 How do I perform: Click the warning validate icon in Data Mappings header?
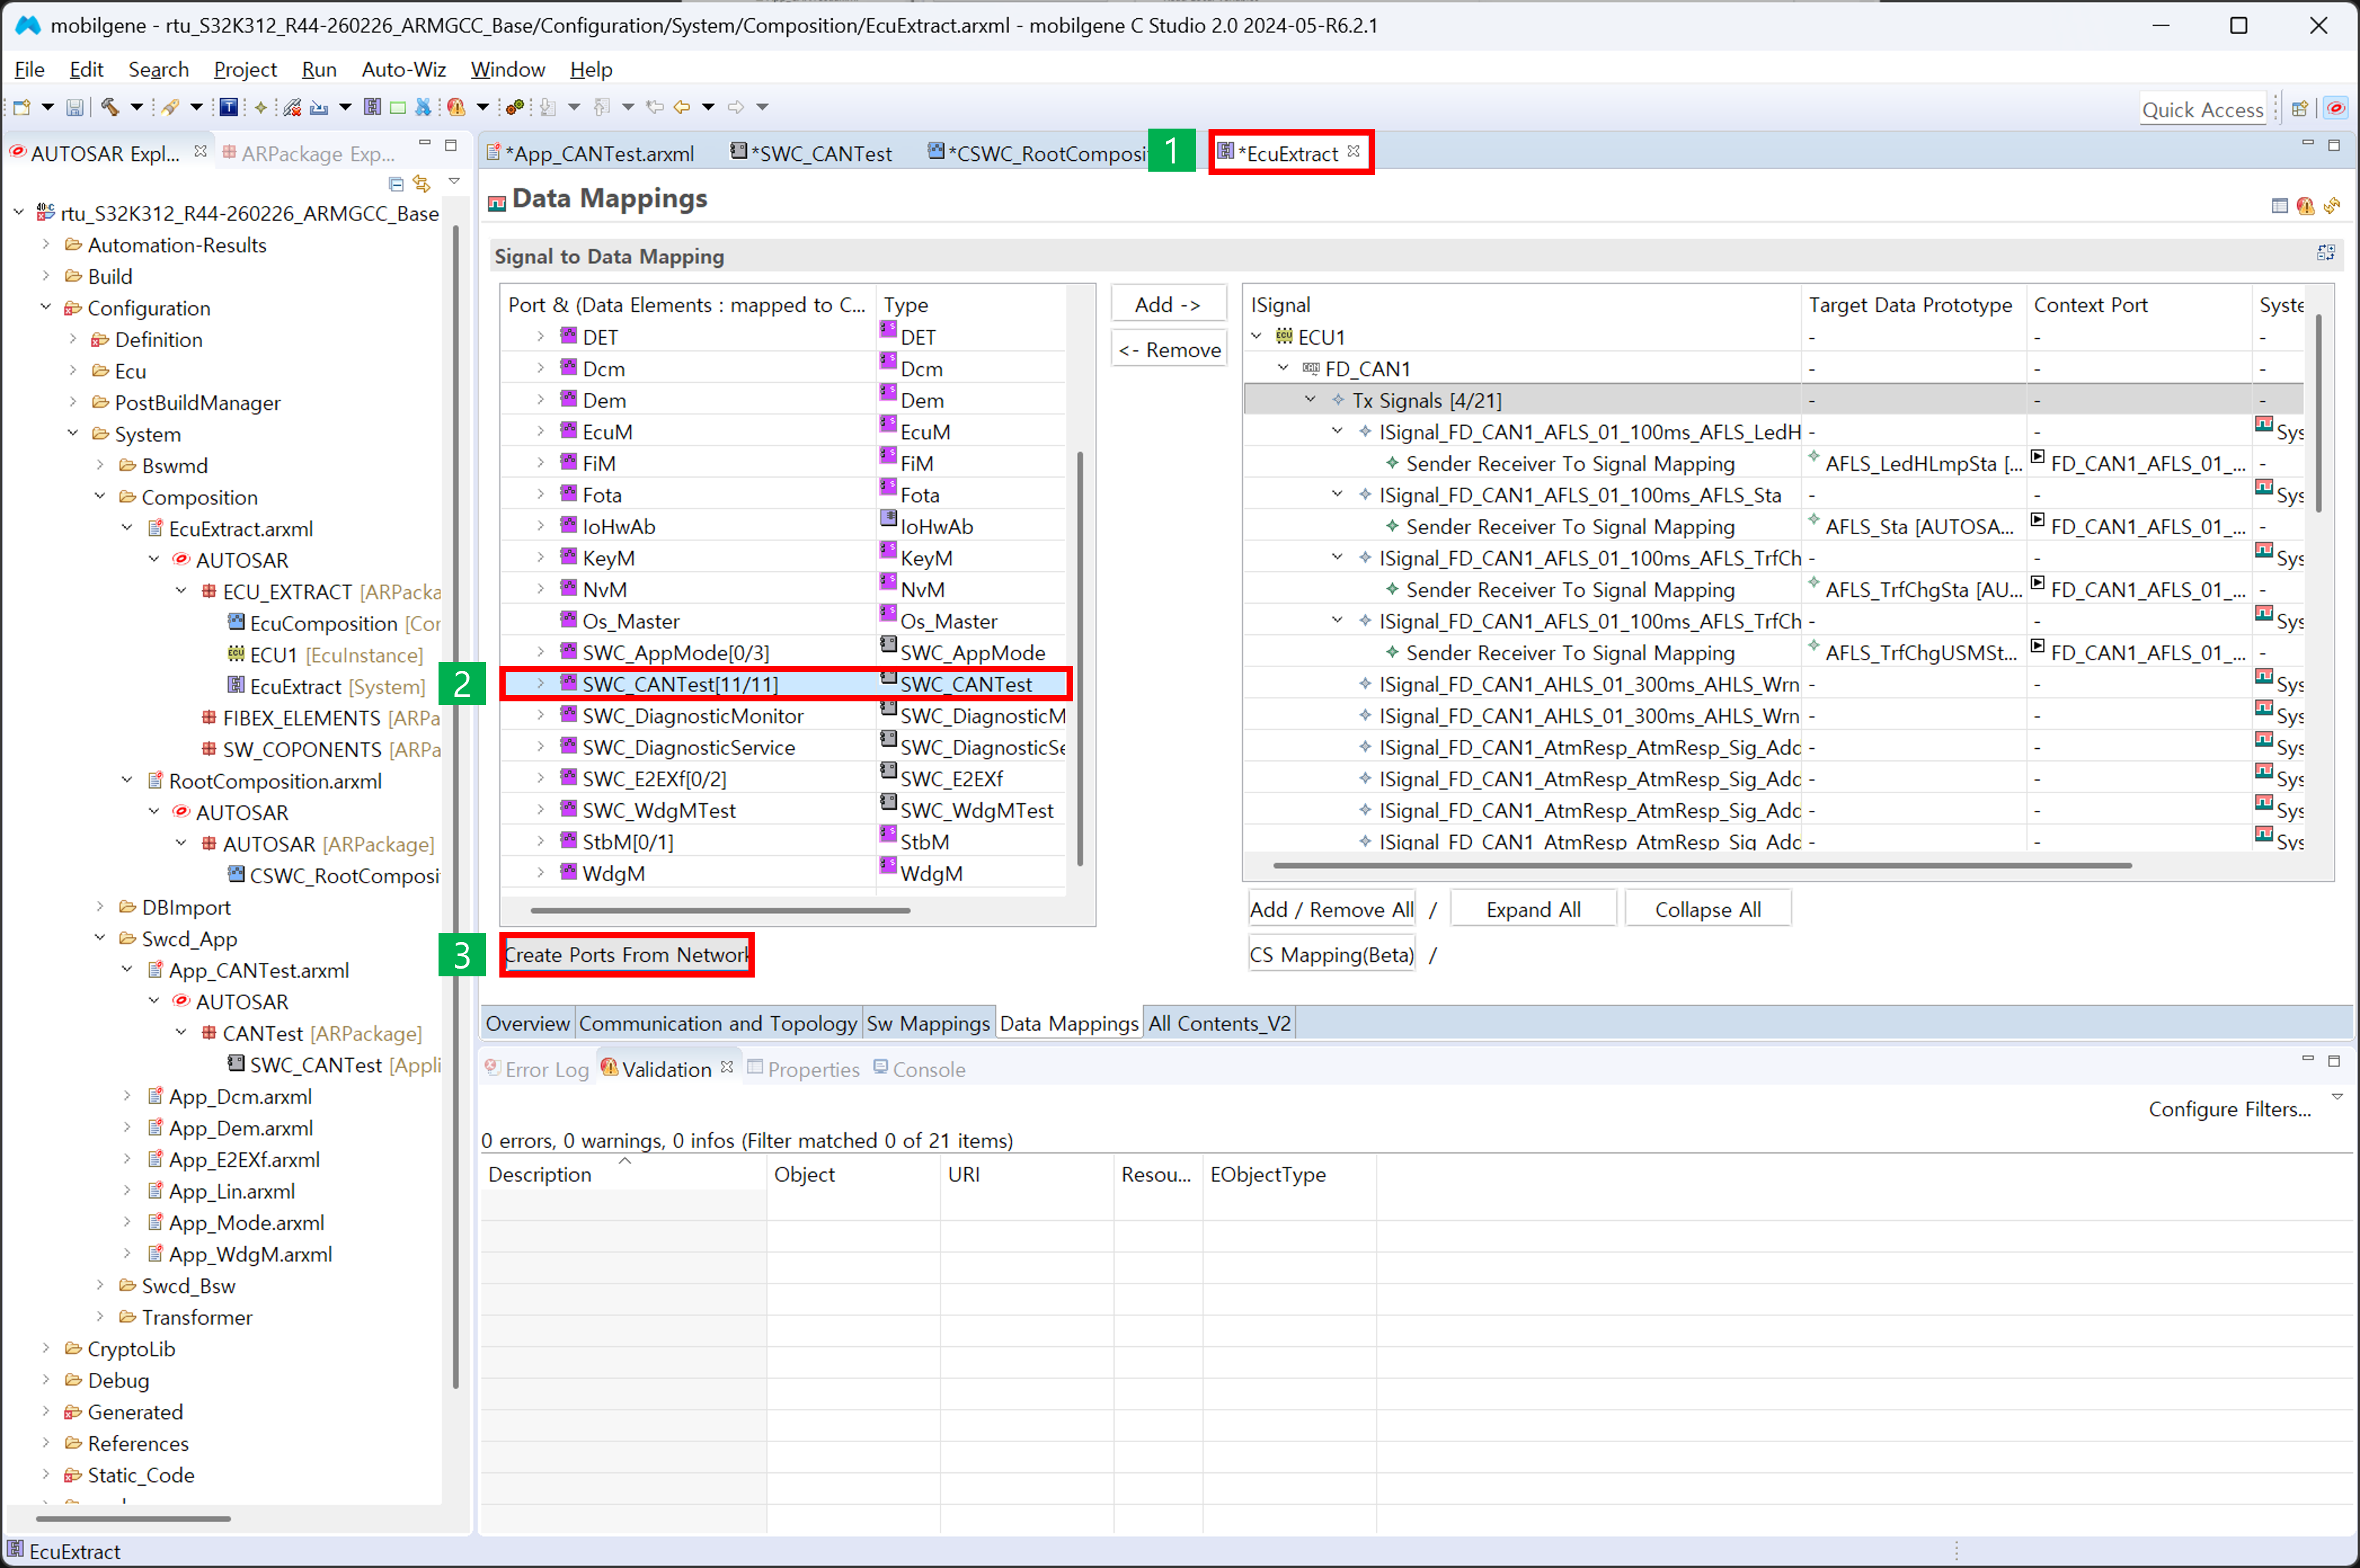coord(2306,205)
